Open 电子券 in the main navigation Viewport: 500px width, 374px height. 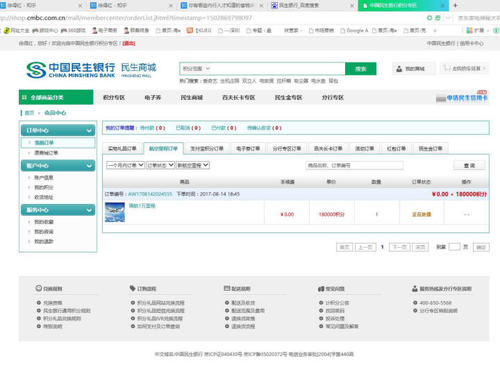[x=153, y=97]
